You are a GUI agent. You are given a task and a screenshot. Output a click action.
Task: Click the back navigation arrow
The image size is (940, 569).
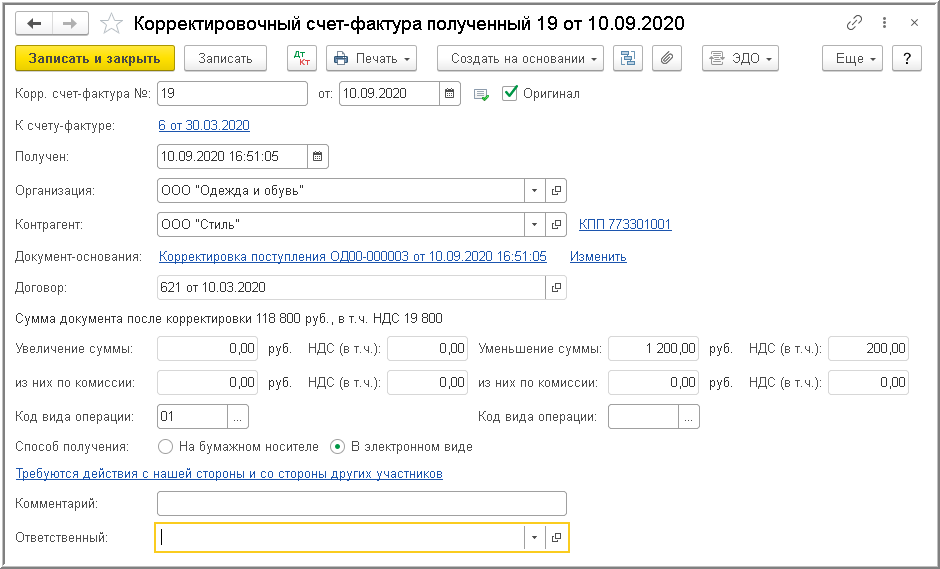point(34,22)
